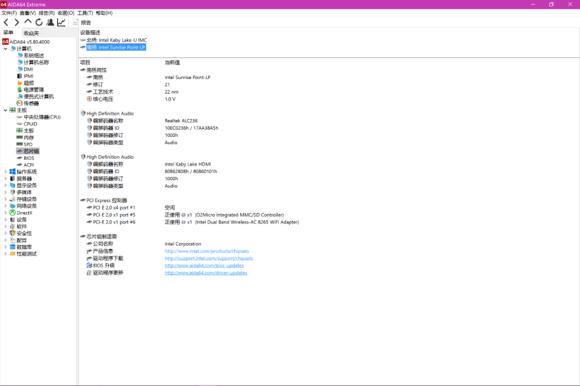Switch to the 收藏夹 favorites tab
This screenshot has height=386, width=580.
31,33
